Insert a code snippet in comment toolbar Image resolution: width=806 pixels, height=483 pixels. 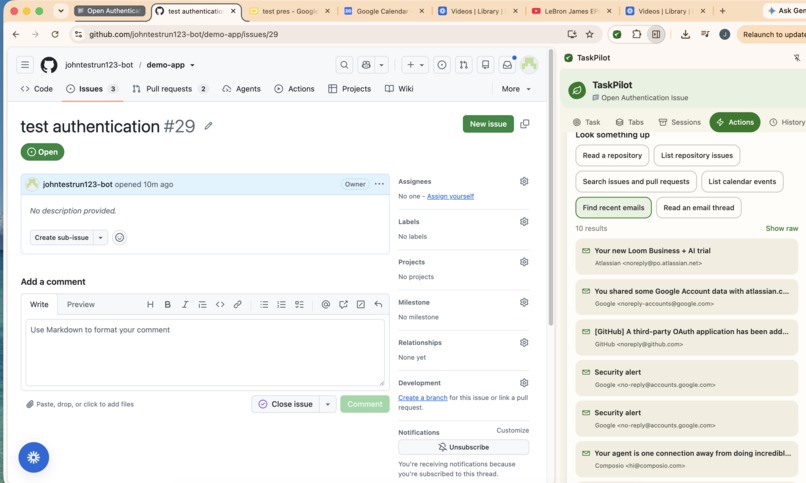[220, 304]
